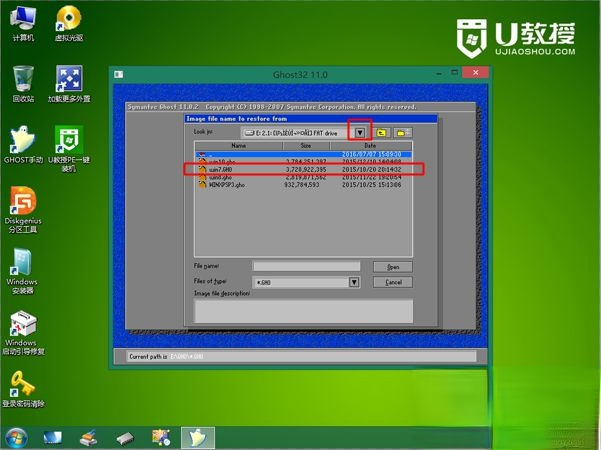Viewport: 601px width, 450px height.
Task: Expand the Look in drive dropdown arrow
Action: 360,133
